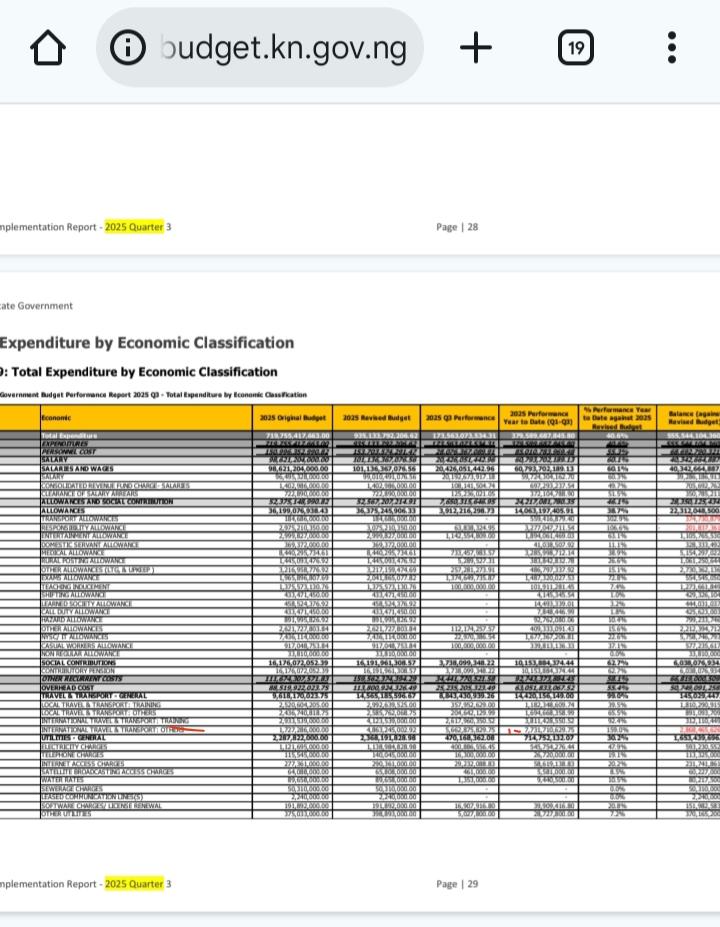Click highlighted '2025 Quarter' in top footer

[x=134, y=227]
